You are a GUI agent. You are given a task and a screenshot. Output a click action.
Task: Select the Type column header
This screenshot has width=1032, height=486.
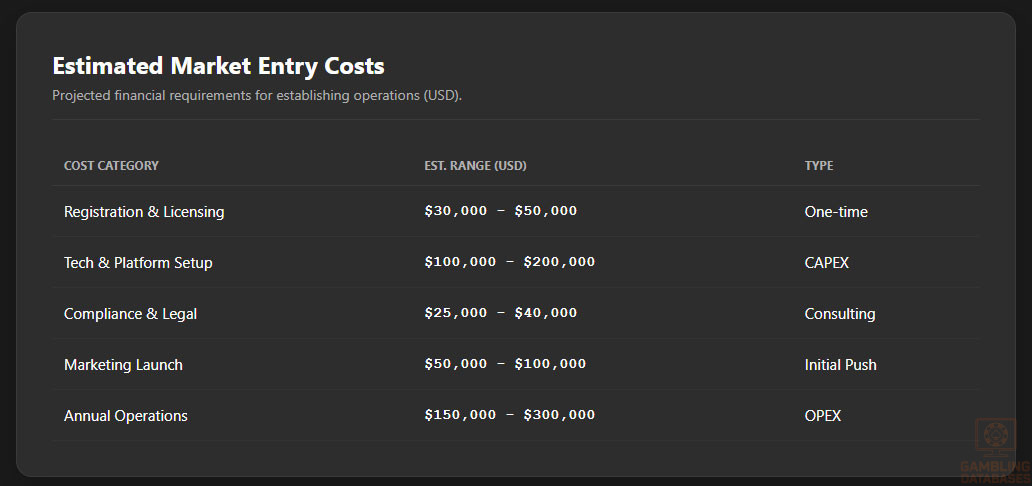tap(819, 166)
